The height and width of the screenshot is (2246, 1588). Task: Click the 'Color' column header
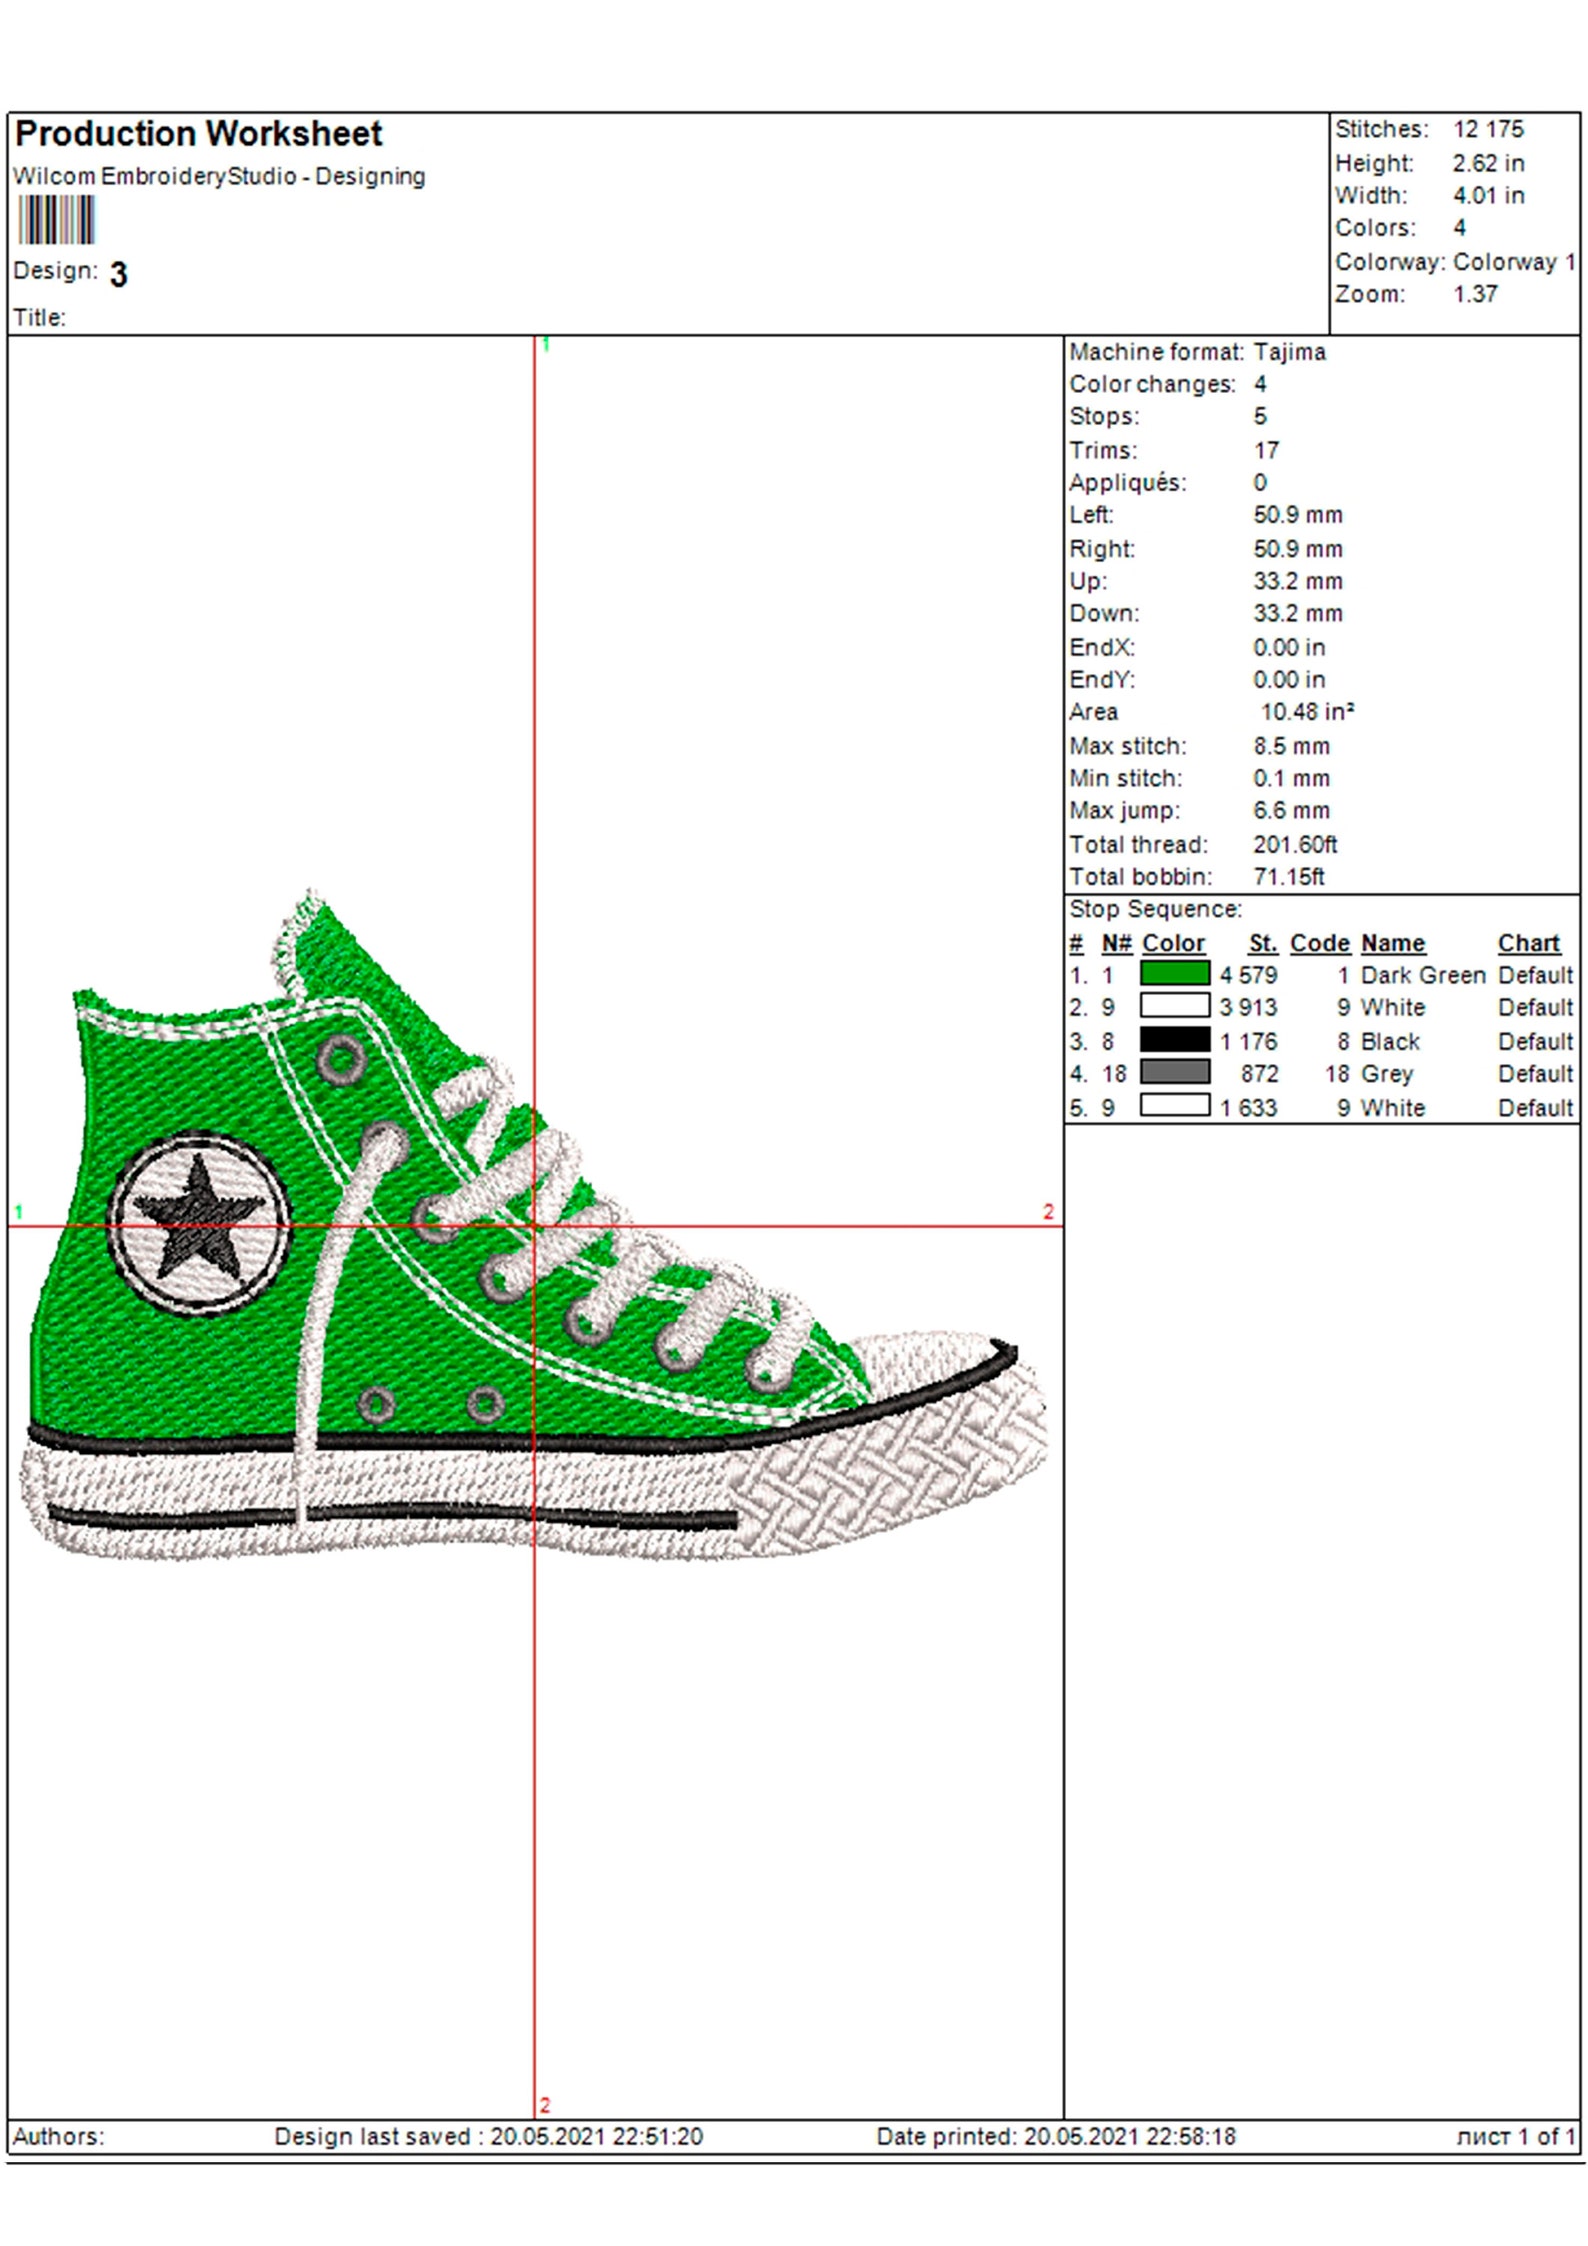click(1173, 943)
